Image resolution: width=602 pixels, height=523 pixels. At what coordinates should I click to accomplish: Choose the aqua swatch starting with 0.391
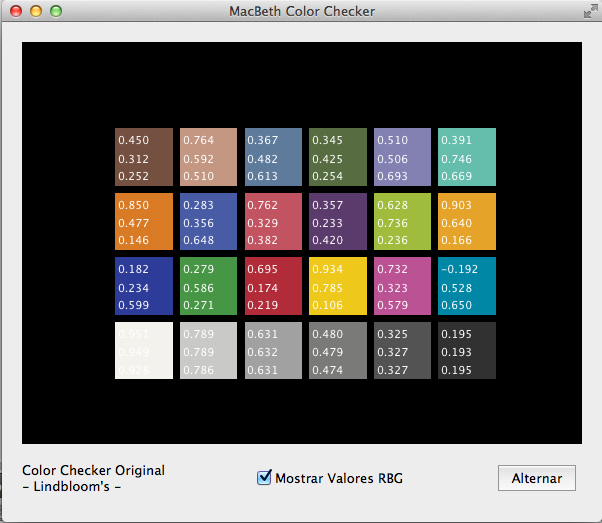click(467, 157)
